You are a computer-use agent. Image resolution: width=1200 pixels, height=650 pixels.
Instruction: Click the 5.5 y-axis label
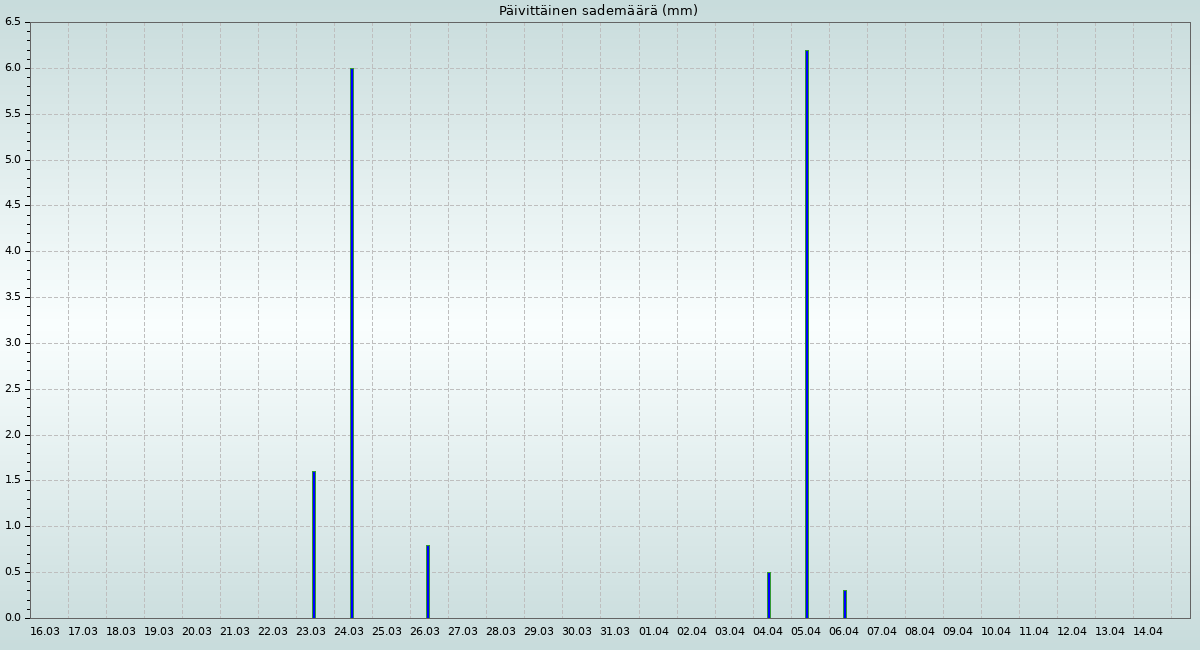12,114
